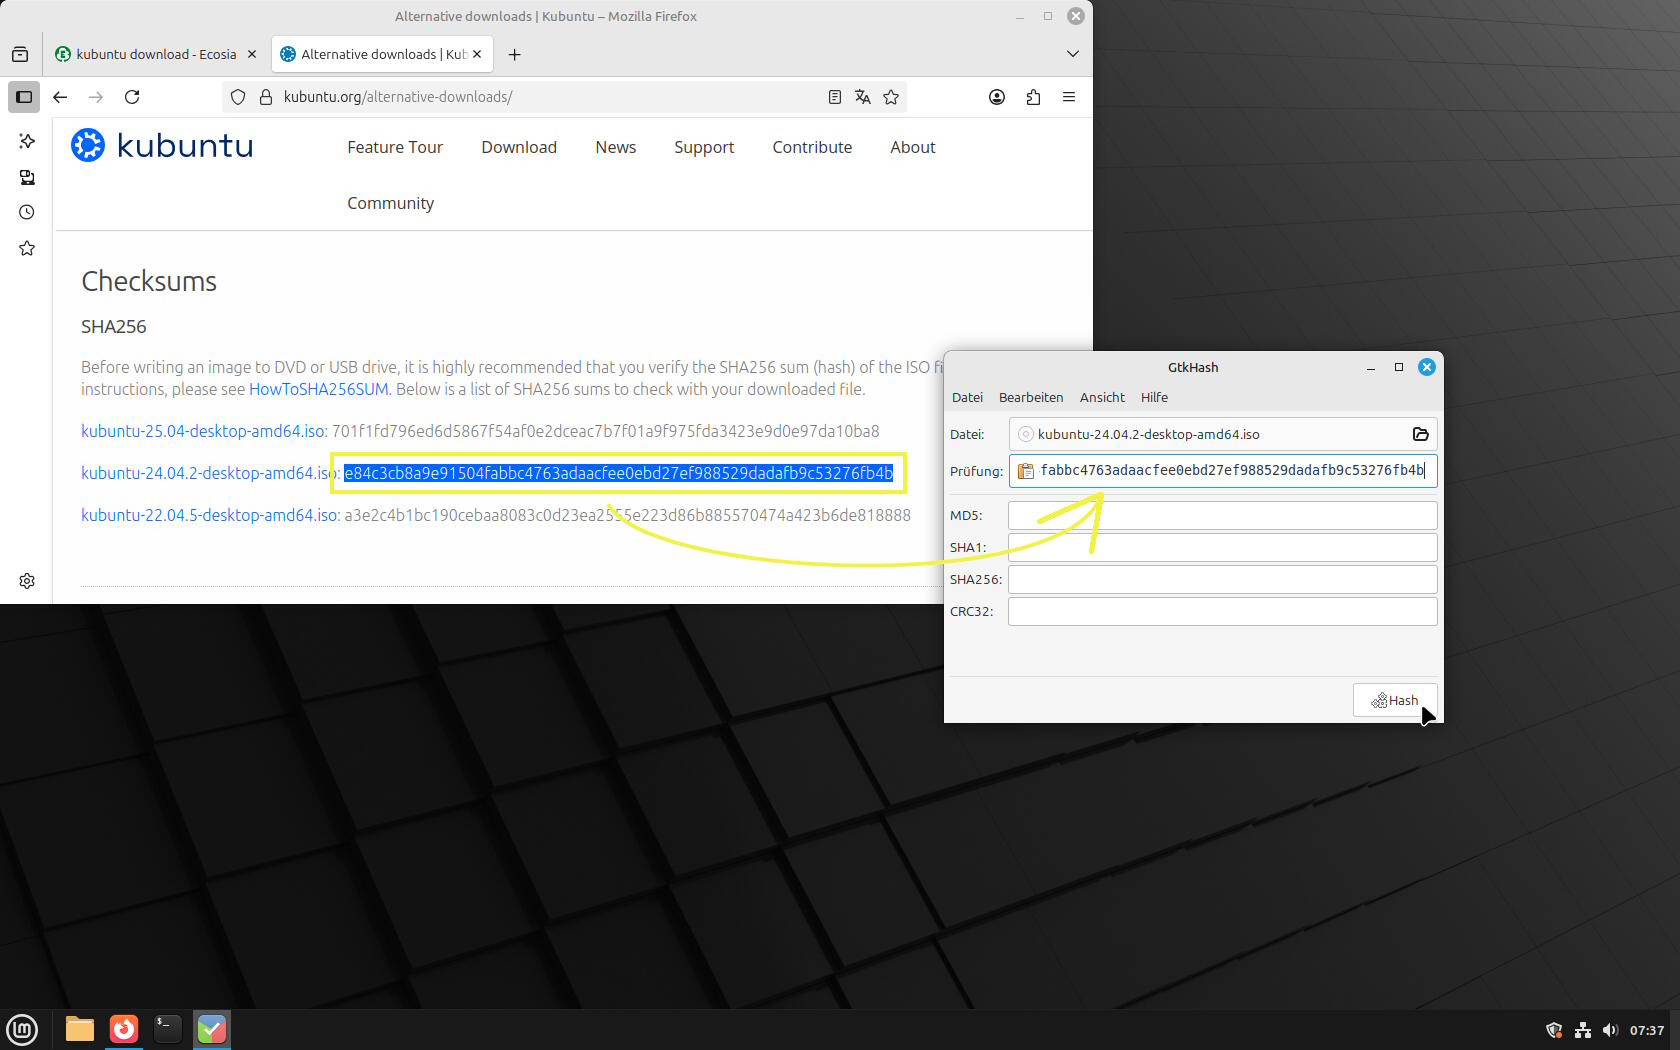Image resolution: width=1680 pixels, height=1050 pixels.
Task: Open the Firefox account icon
Action: click(x=997, y=97)
